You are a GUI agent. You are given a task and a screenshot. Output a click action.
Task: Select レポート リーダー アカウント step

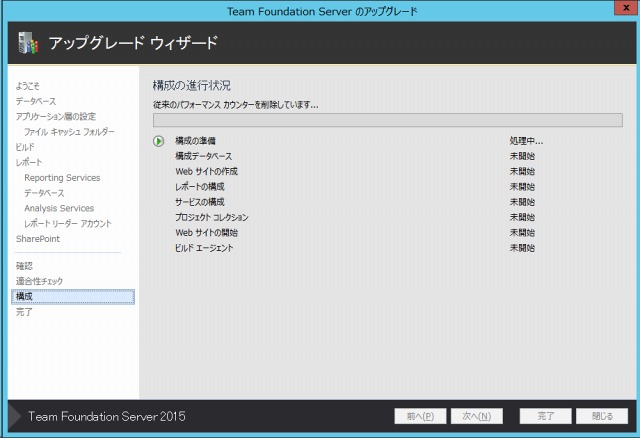point(67,224)
